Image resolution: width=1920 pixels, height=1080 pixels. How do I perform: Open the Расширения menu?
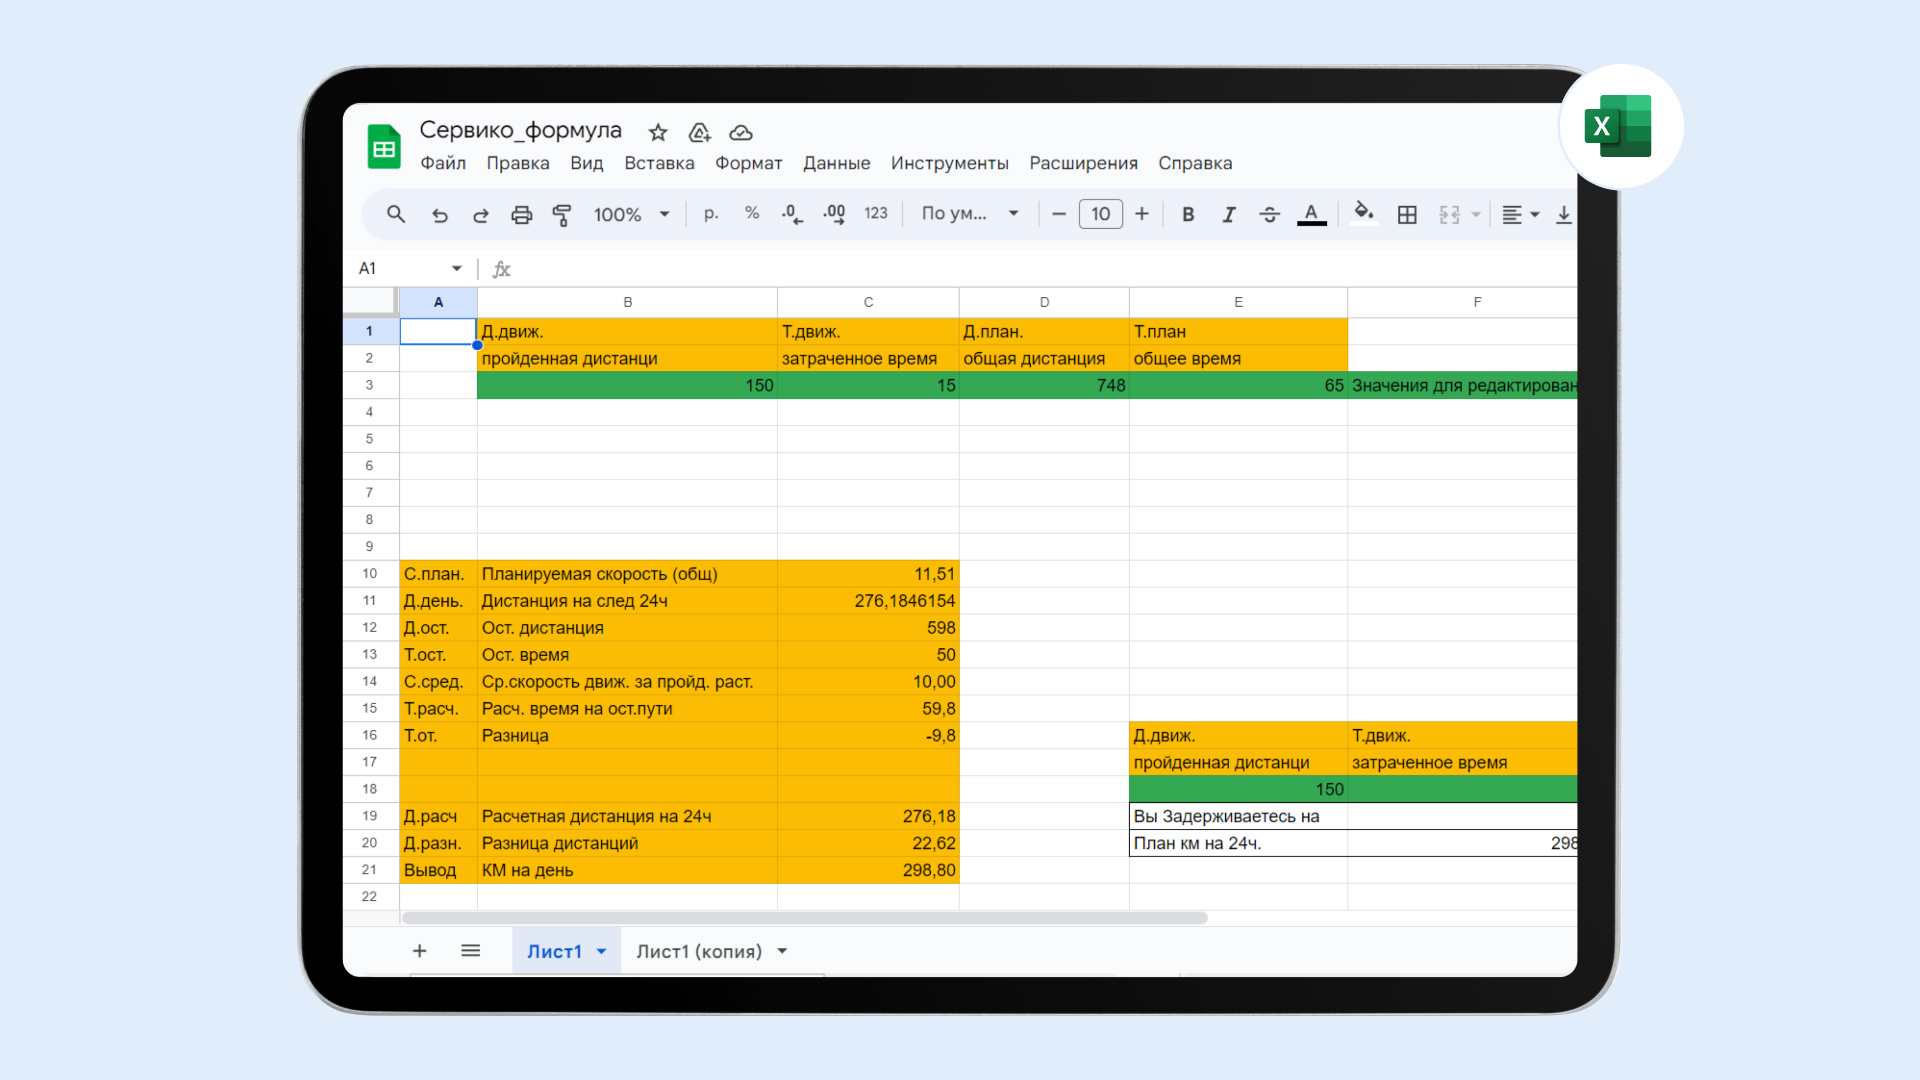tap(1083, 163)
